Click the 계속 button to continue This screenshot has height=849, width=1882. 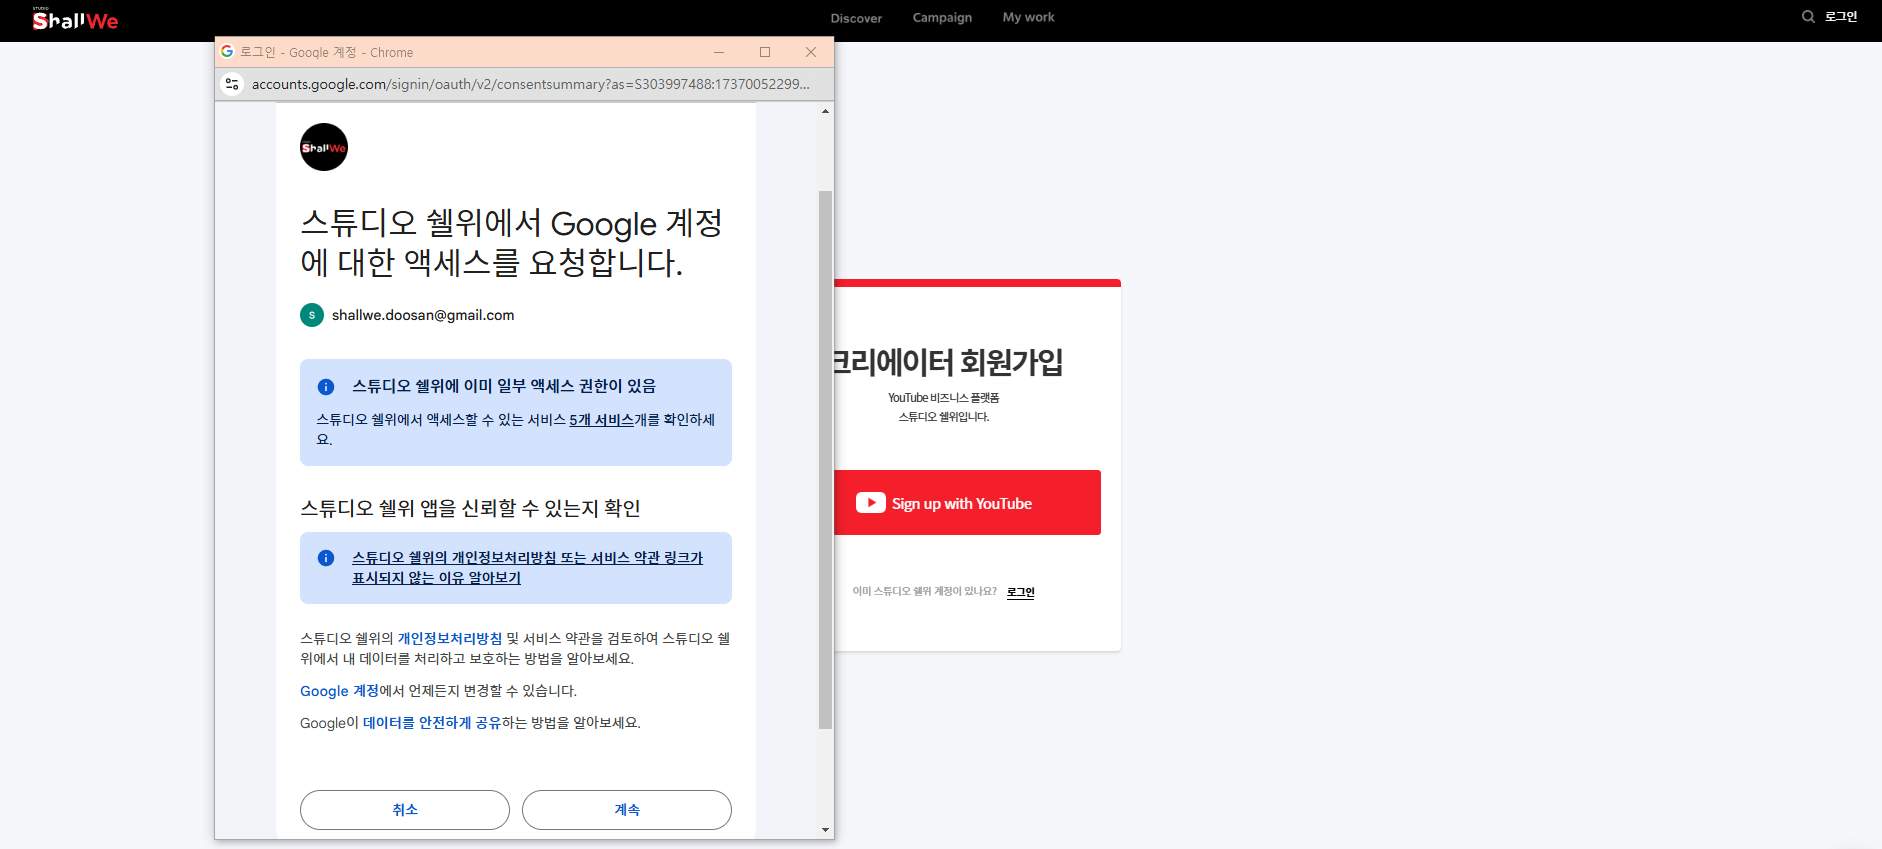627,810
